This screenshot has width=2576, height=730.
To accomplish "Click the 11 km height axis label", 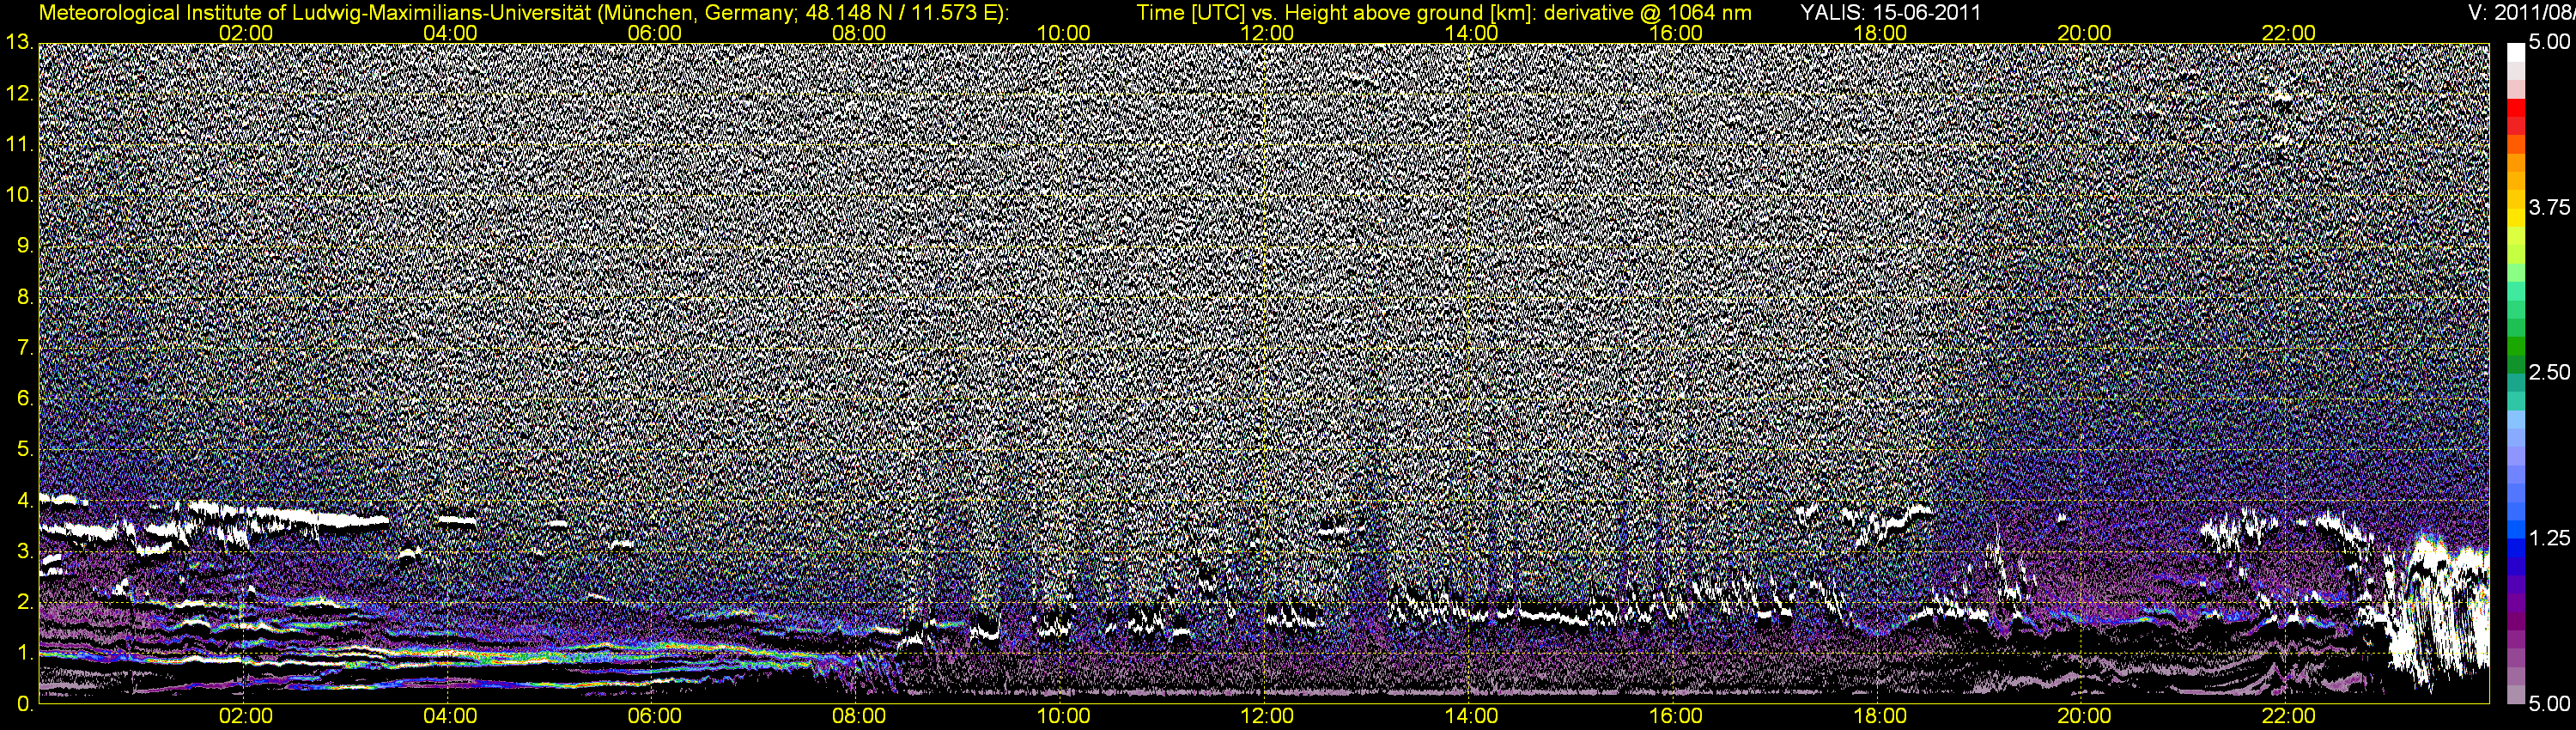I will pos(19,145).
